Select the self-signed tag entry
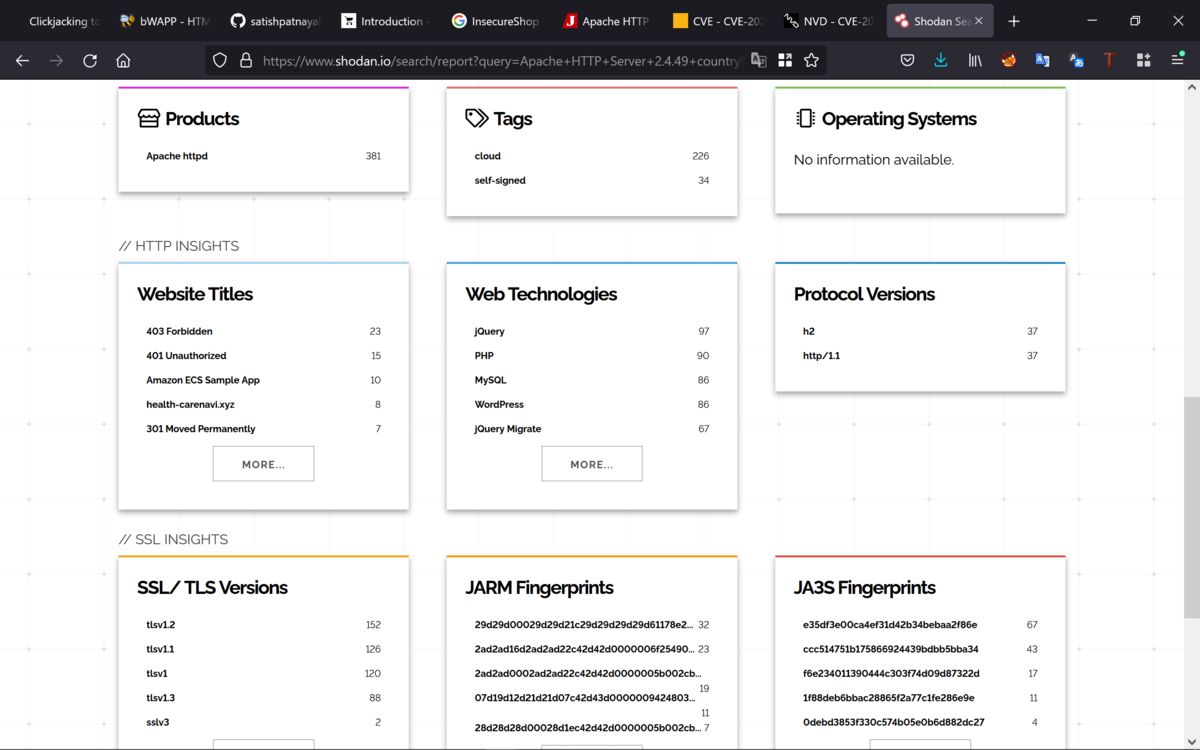The height and width of the screenshot is (750, 1200). tap(500, 181)
